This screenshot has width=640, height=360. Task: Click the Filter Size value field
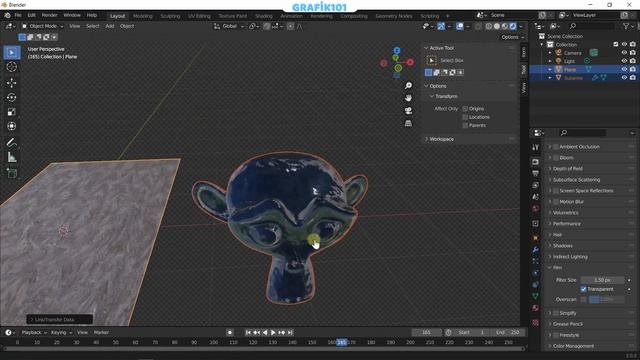click(602, 280)
